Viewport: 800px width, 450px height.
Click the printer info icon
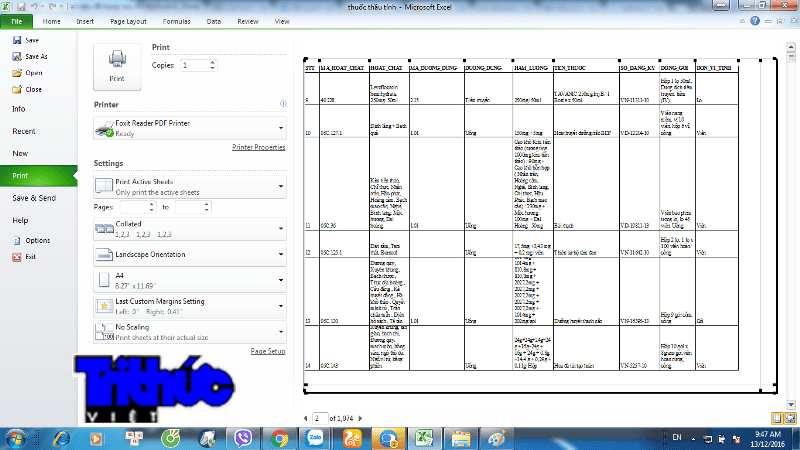(283, 104)
